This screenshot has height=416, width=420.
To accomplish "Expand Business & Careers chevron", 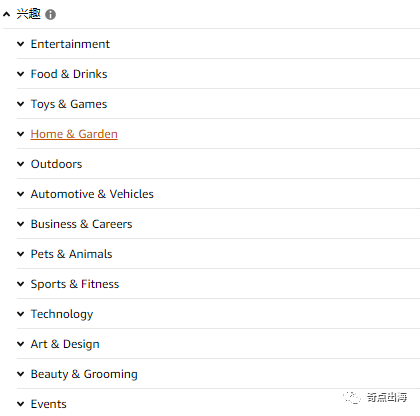I will tap(21, 224).
